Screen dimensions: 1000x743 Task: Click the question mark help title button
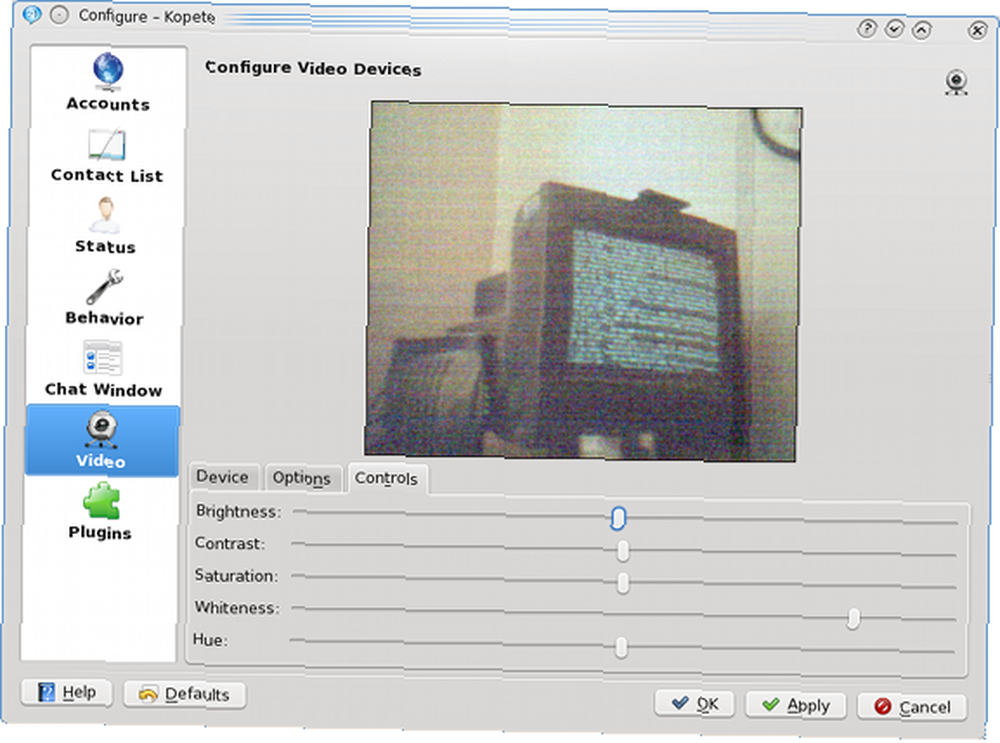867,29
